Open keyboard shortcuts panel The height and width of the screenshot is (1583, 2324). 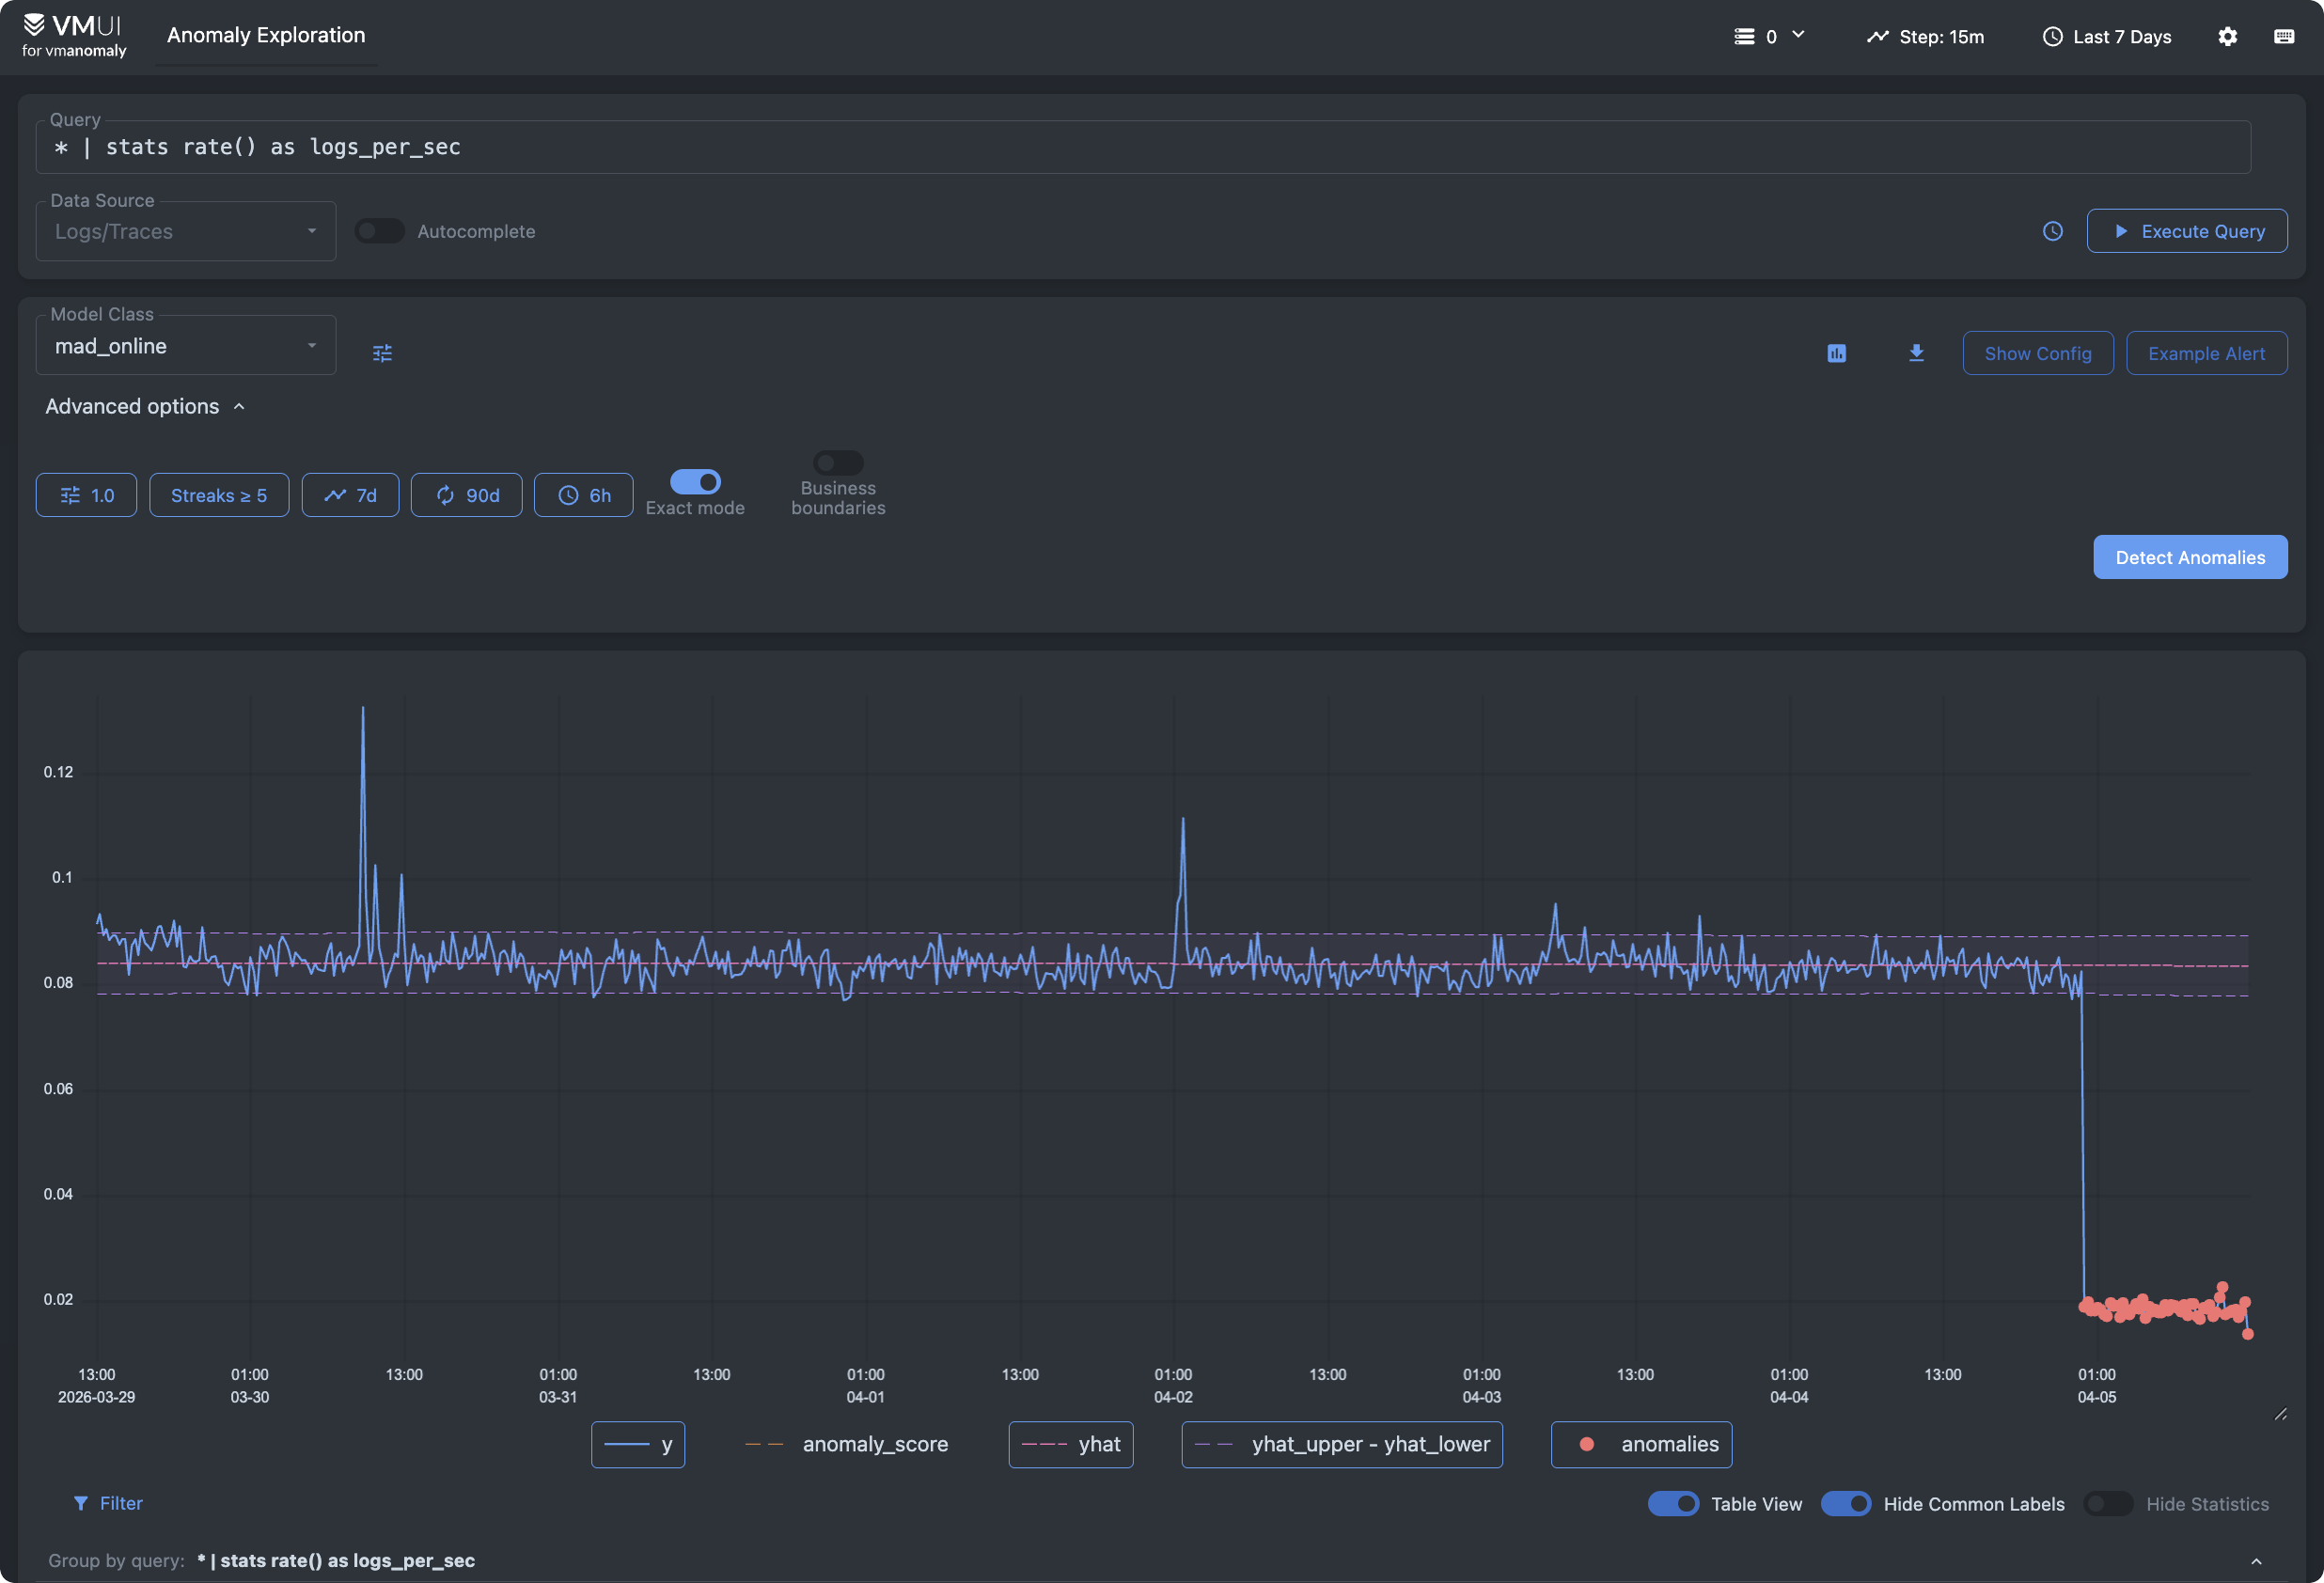click(2284, 36)
